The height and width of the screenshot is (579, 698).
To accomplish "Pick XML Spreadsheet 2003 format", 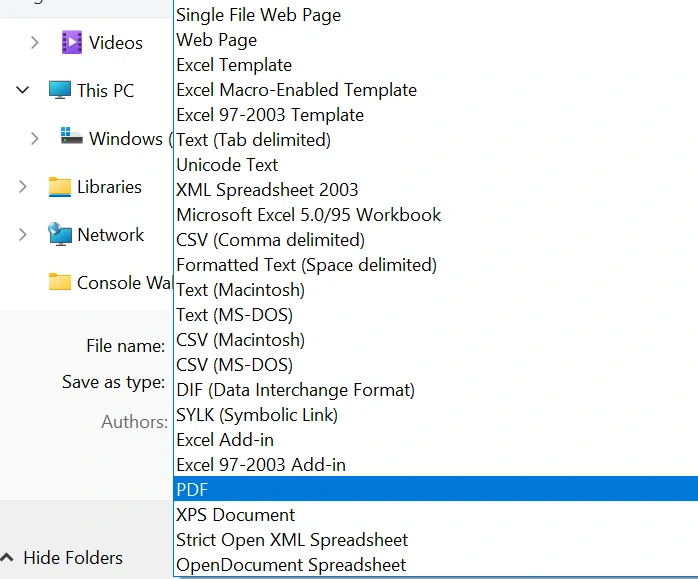I will (x=436, y=190).
